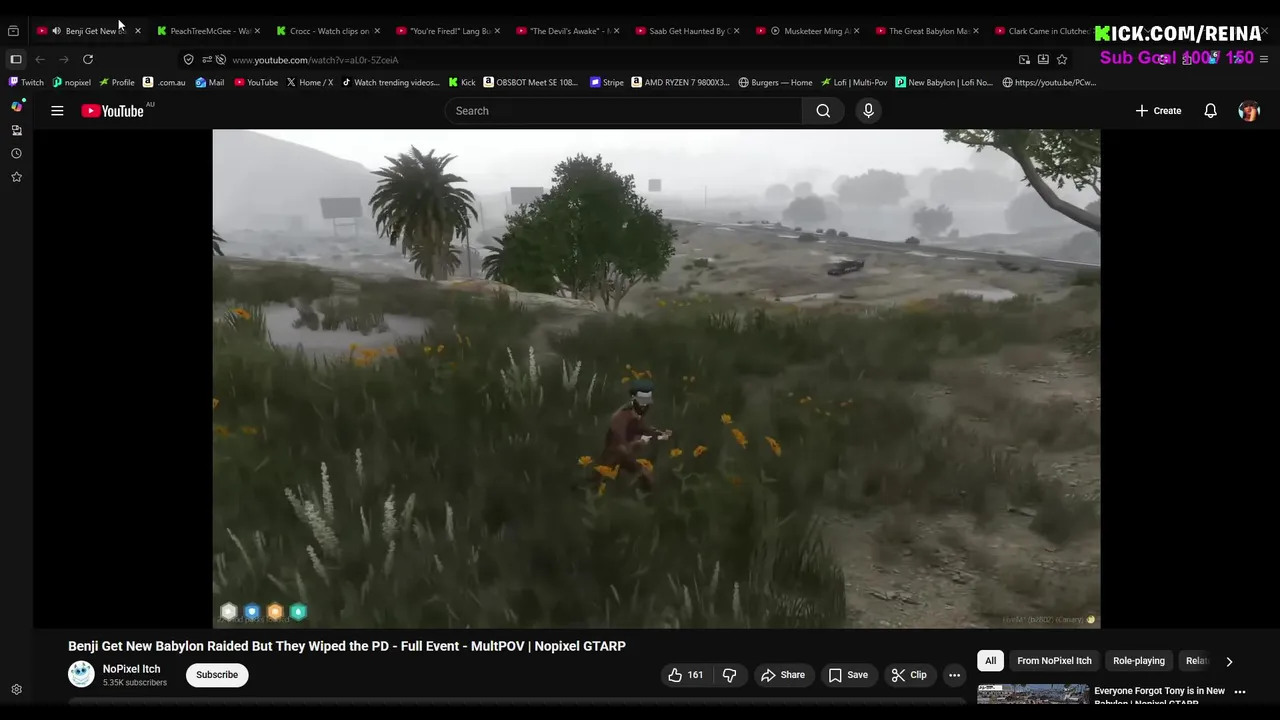Select the Role-playing chip
This screenshot has height=720, width=1280.
coord(1139,661)
